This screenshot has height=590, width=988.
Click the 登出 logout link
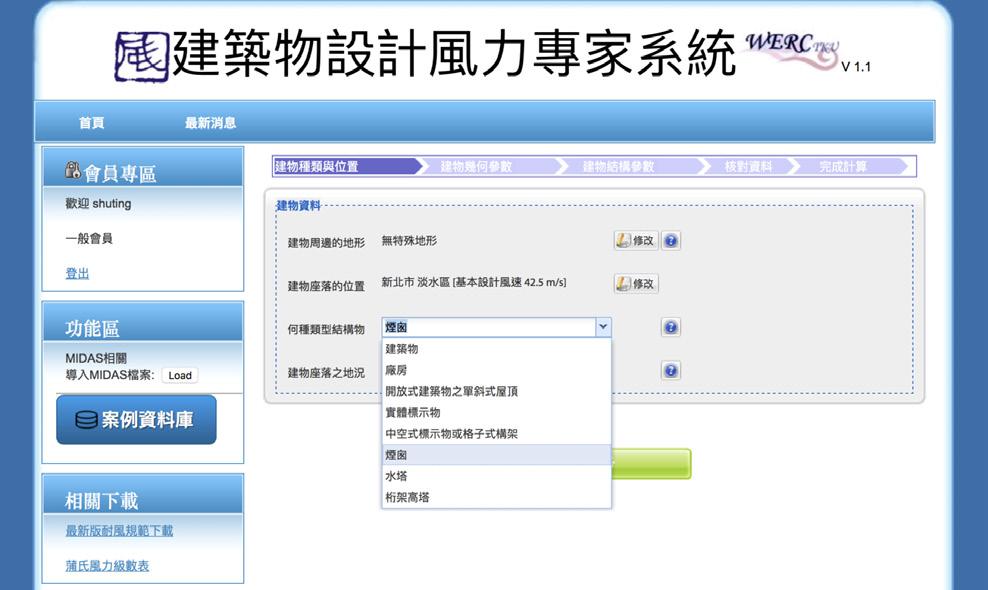tap(78, 274)
